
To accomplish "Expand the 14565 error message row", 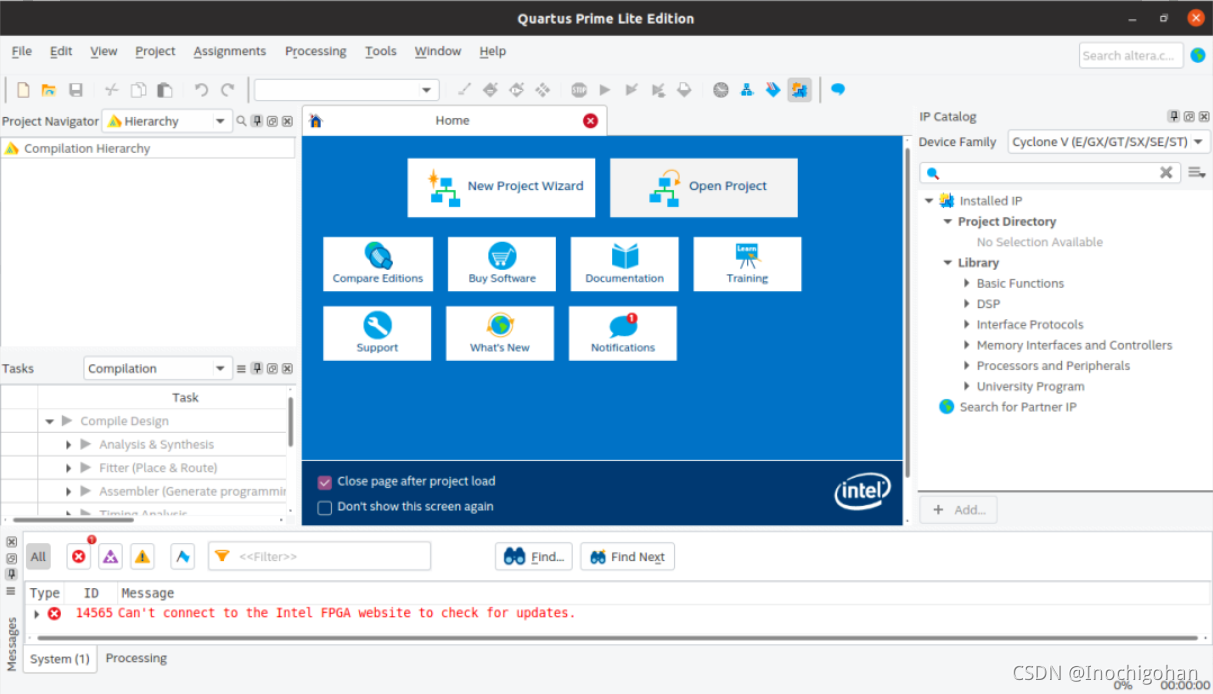I will [38, 614].
